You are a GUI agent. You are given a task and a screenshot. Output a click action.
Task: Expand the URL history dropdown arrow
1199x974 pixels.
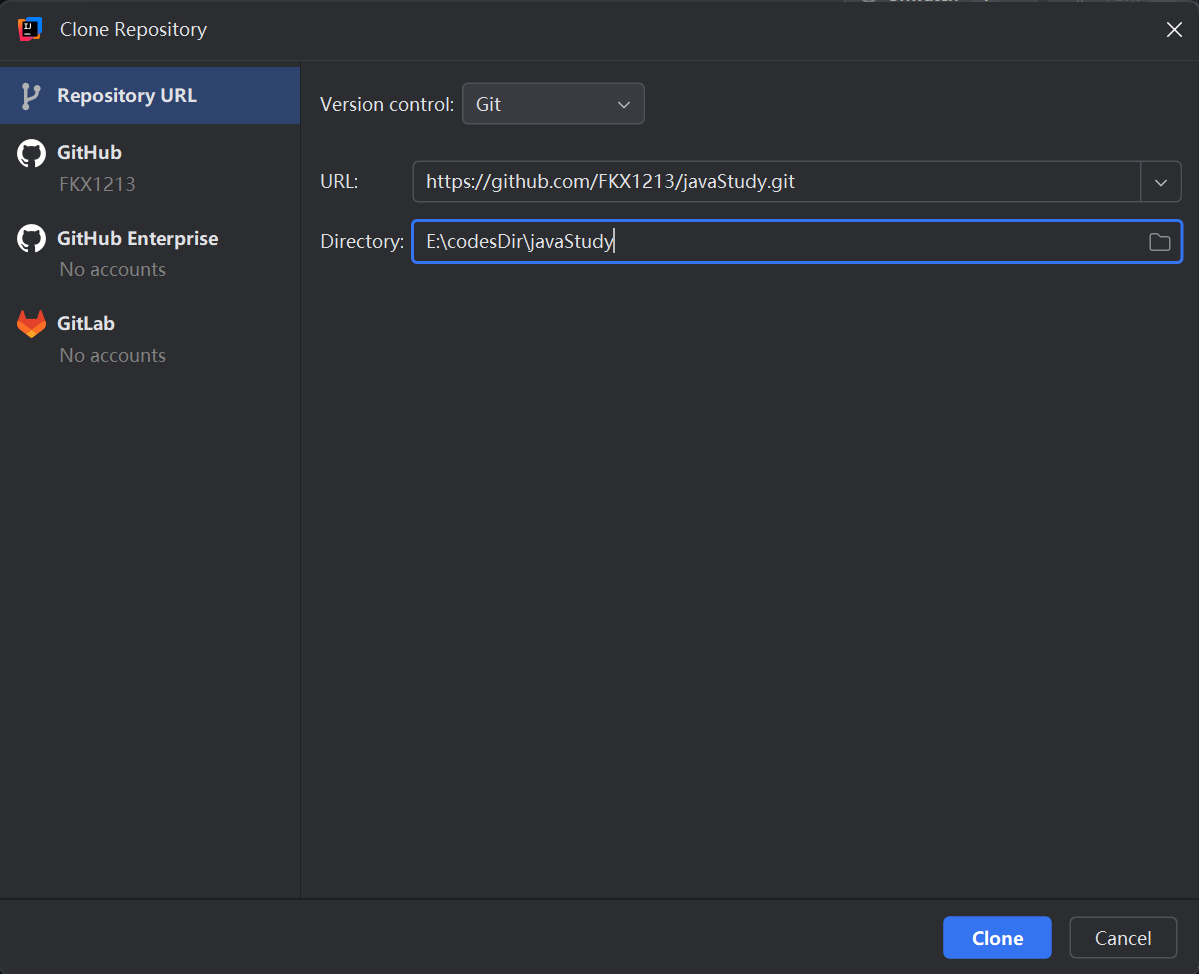pyautogui.click(x=1161, y=182)
